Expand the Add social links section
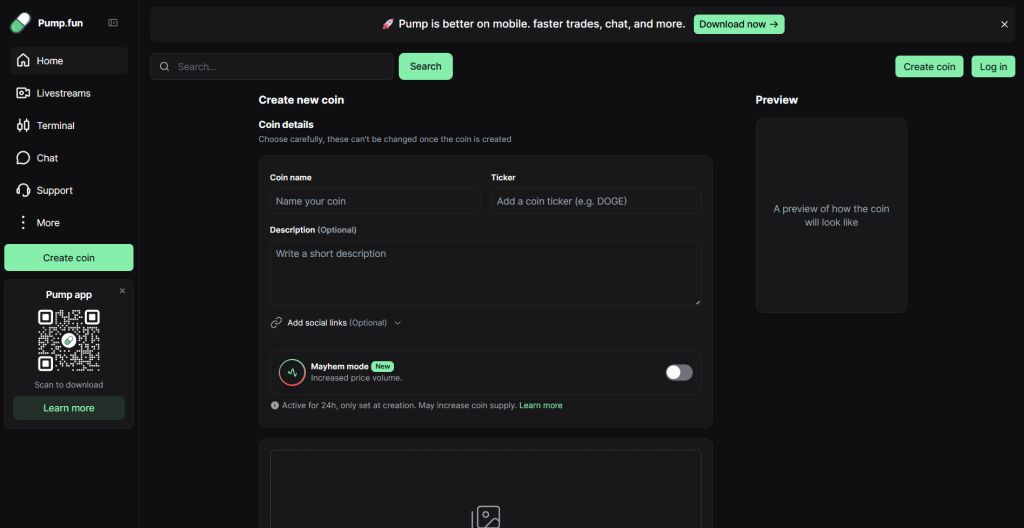The width and height of the screenshot is (1024, 528). tap(336, 323)
